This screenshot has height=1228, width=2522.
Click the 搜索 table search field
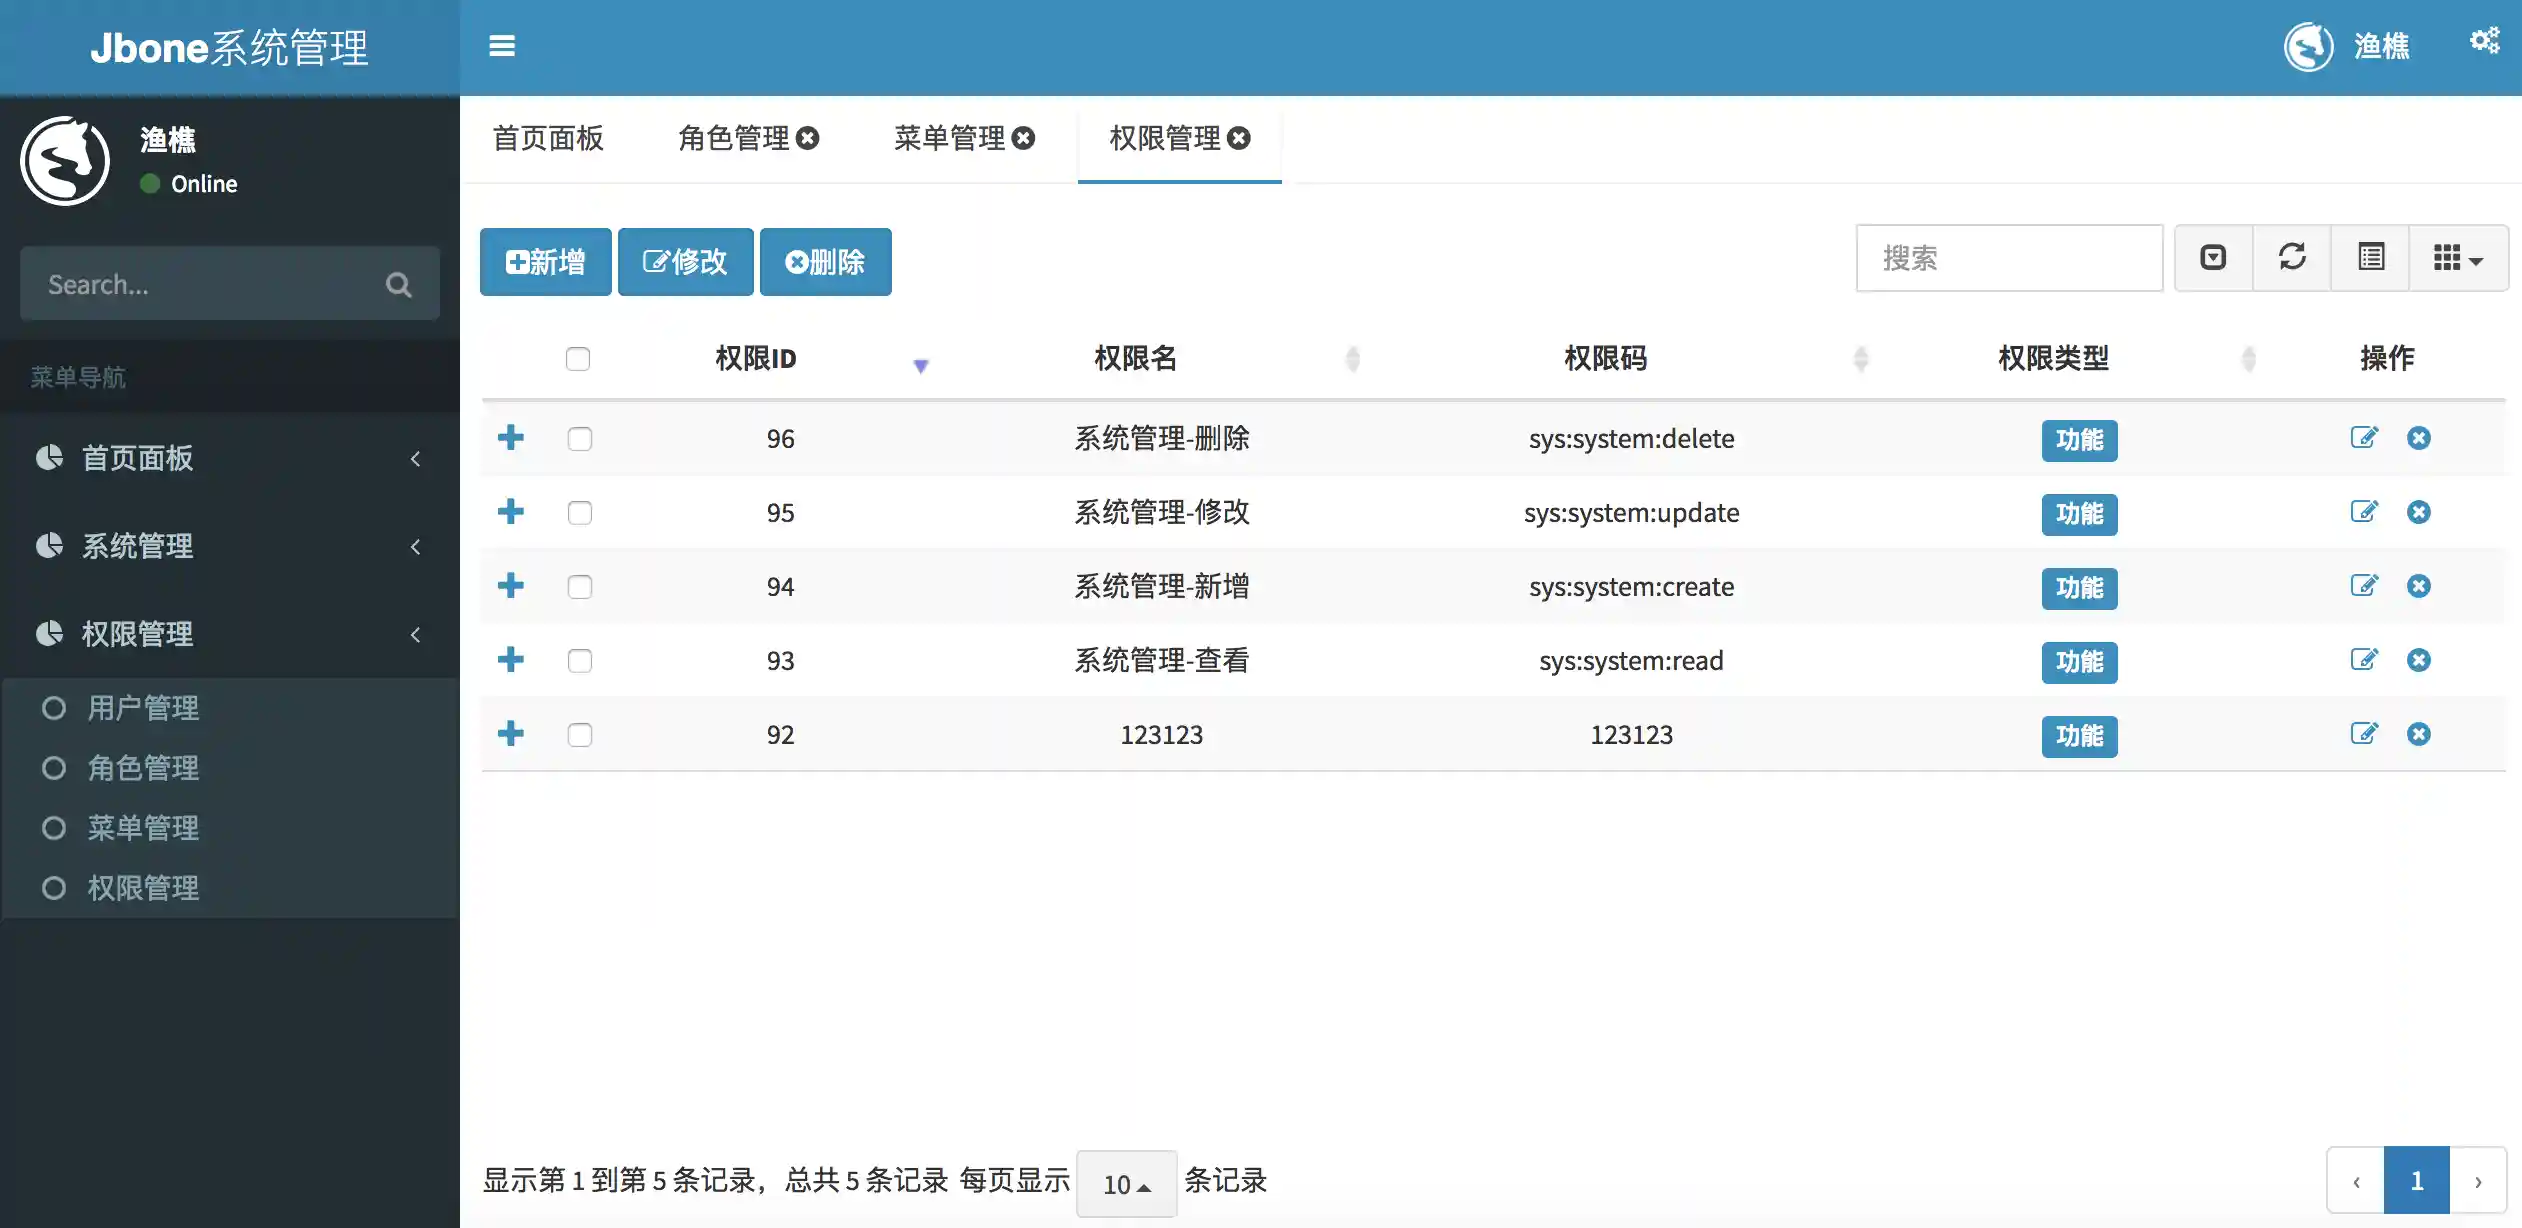pyautogui.click(x=2008, y=258)
